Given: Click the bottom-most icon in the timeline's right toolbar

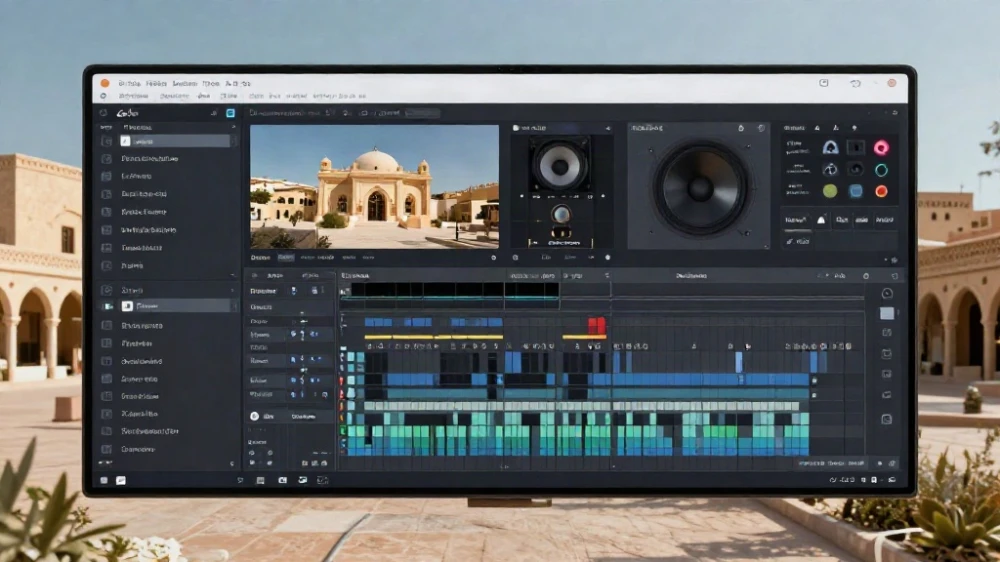Looking at the screenshot, I should coord(886,419).
